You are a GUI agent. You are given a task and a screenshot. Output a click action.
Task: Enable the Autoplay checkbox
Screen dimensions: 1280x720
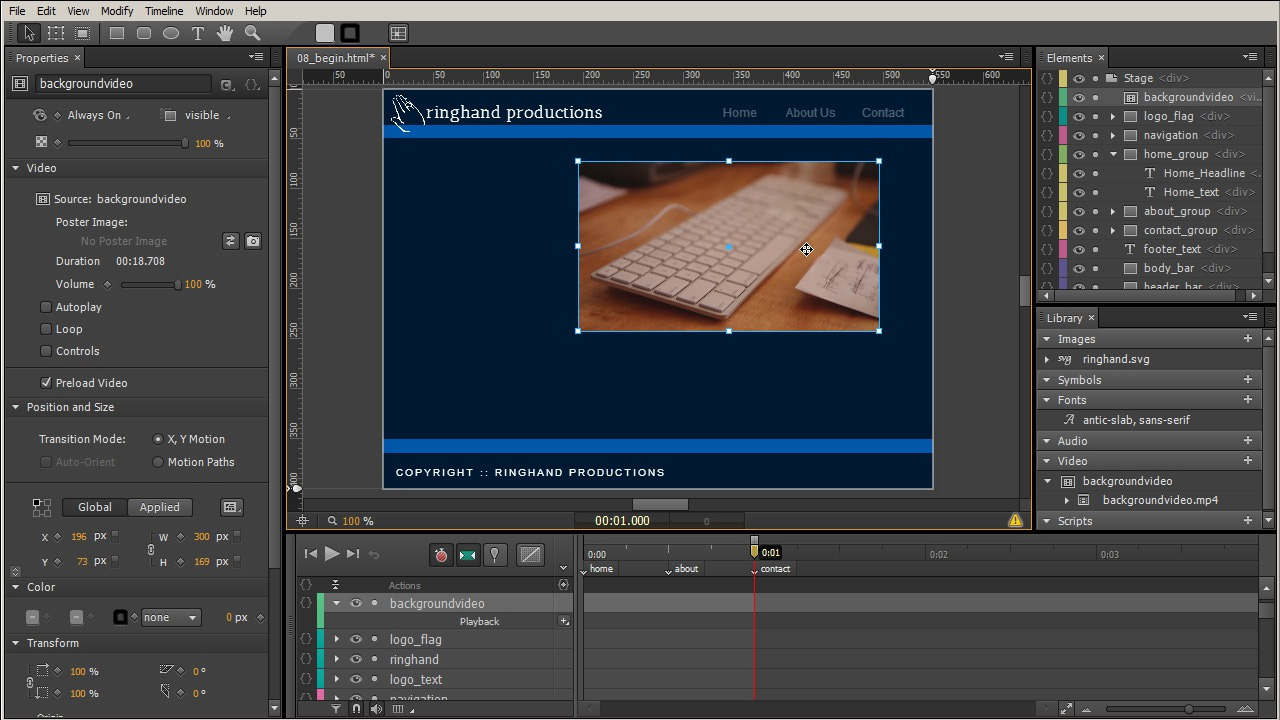(x=45, y=307)
